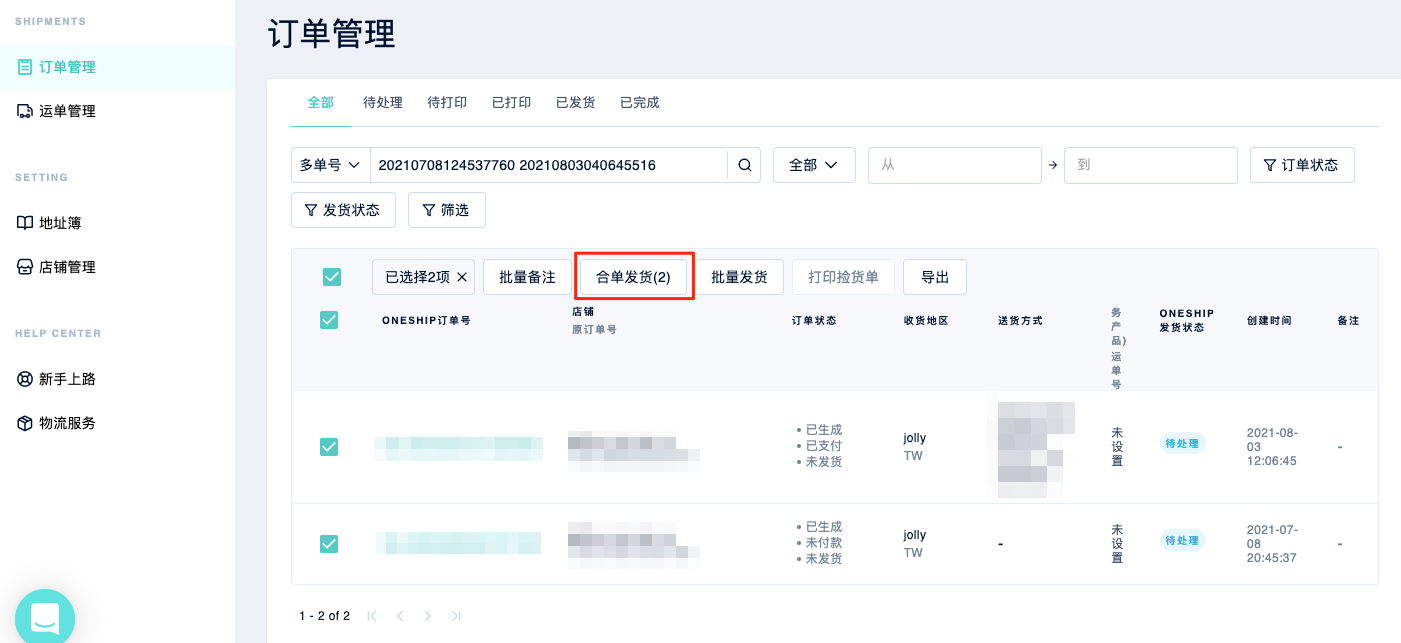The height and width of the screenshot is (643, 1401).
Task: Click the 创建时间 column header
Action: tap(1269, 321)
